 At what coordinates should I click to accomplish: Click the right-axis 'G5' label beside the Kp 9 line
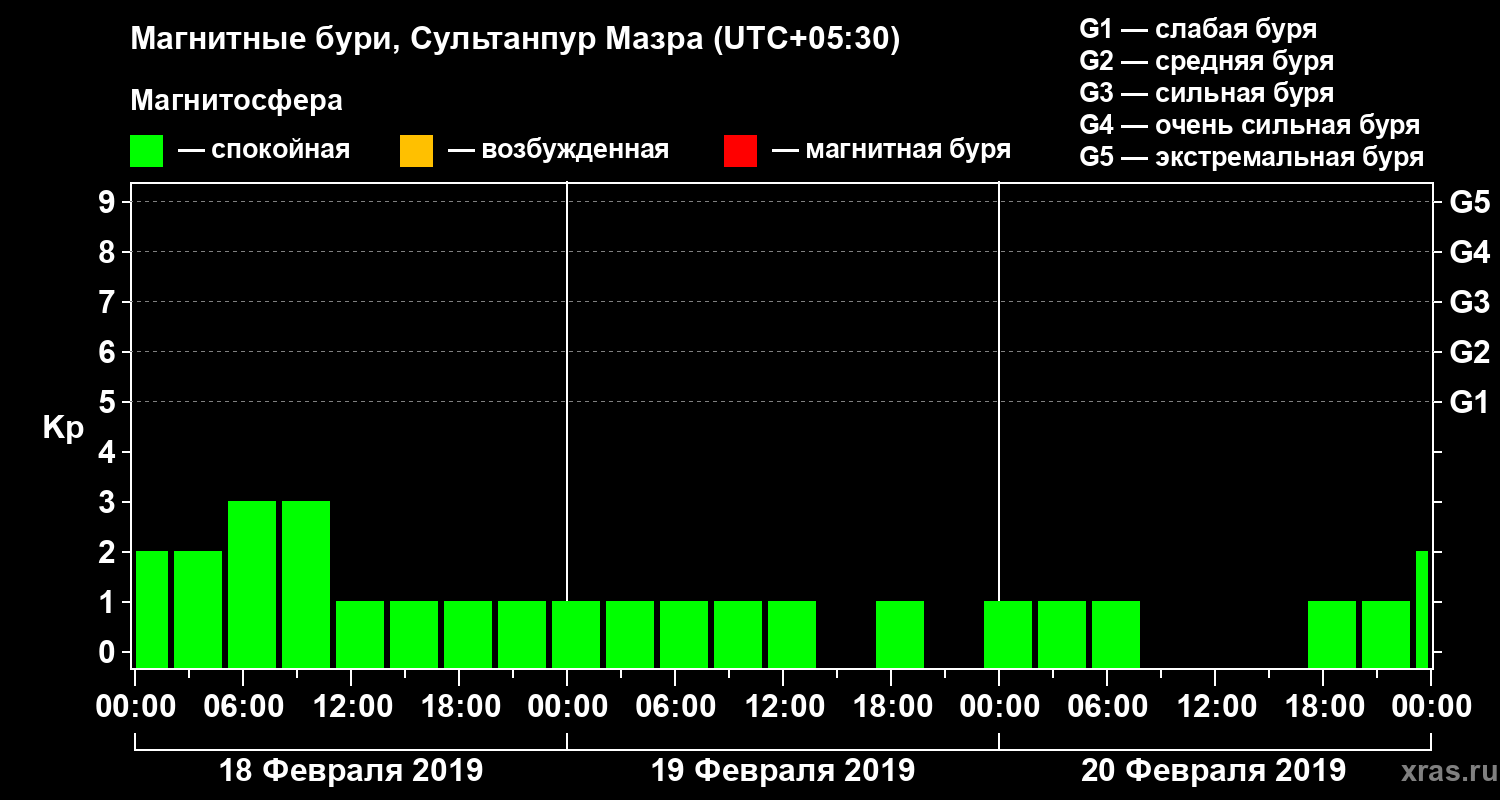point(1469,202)
